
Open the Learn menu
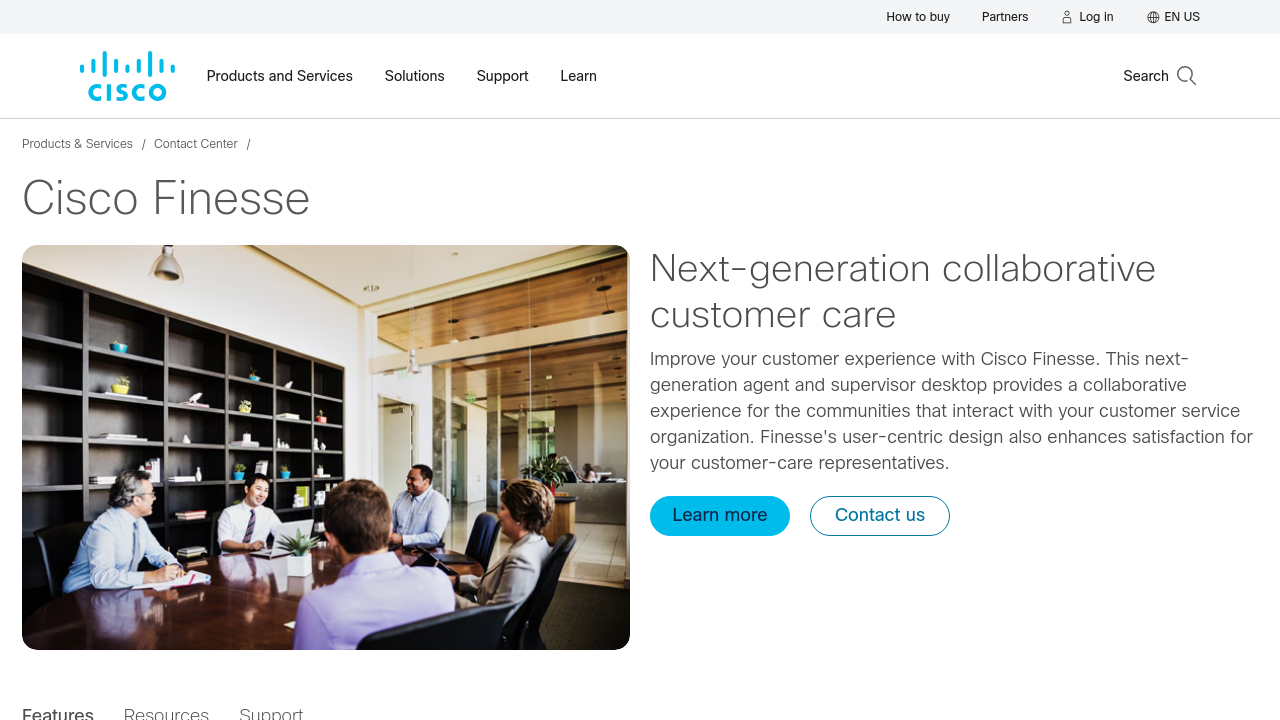click(x=578, y=76)
